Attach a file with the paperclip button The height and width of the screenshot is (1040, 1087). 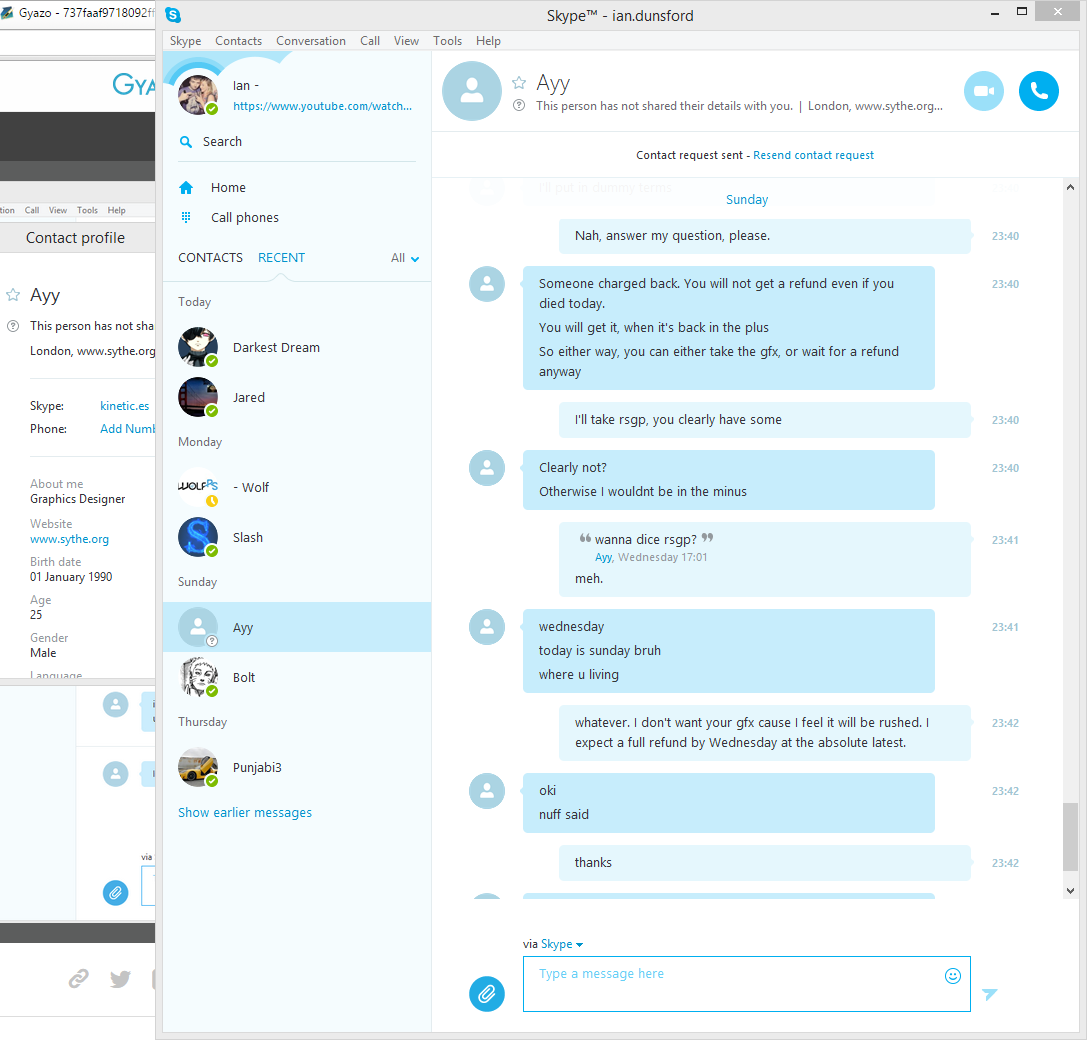point(487,994)
